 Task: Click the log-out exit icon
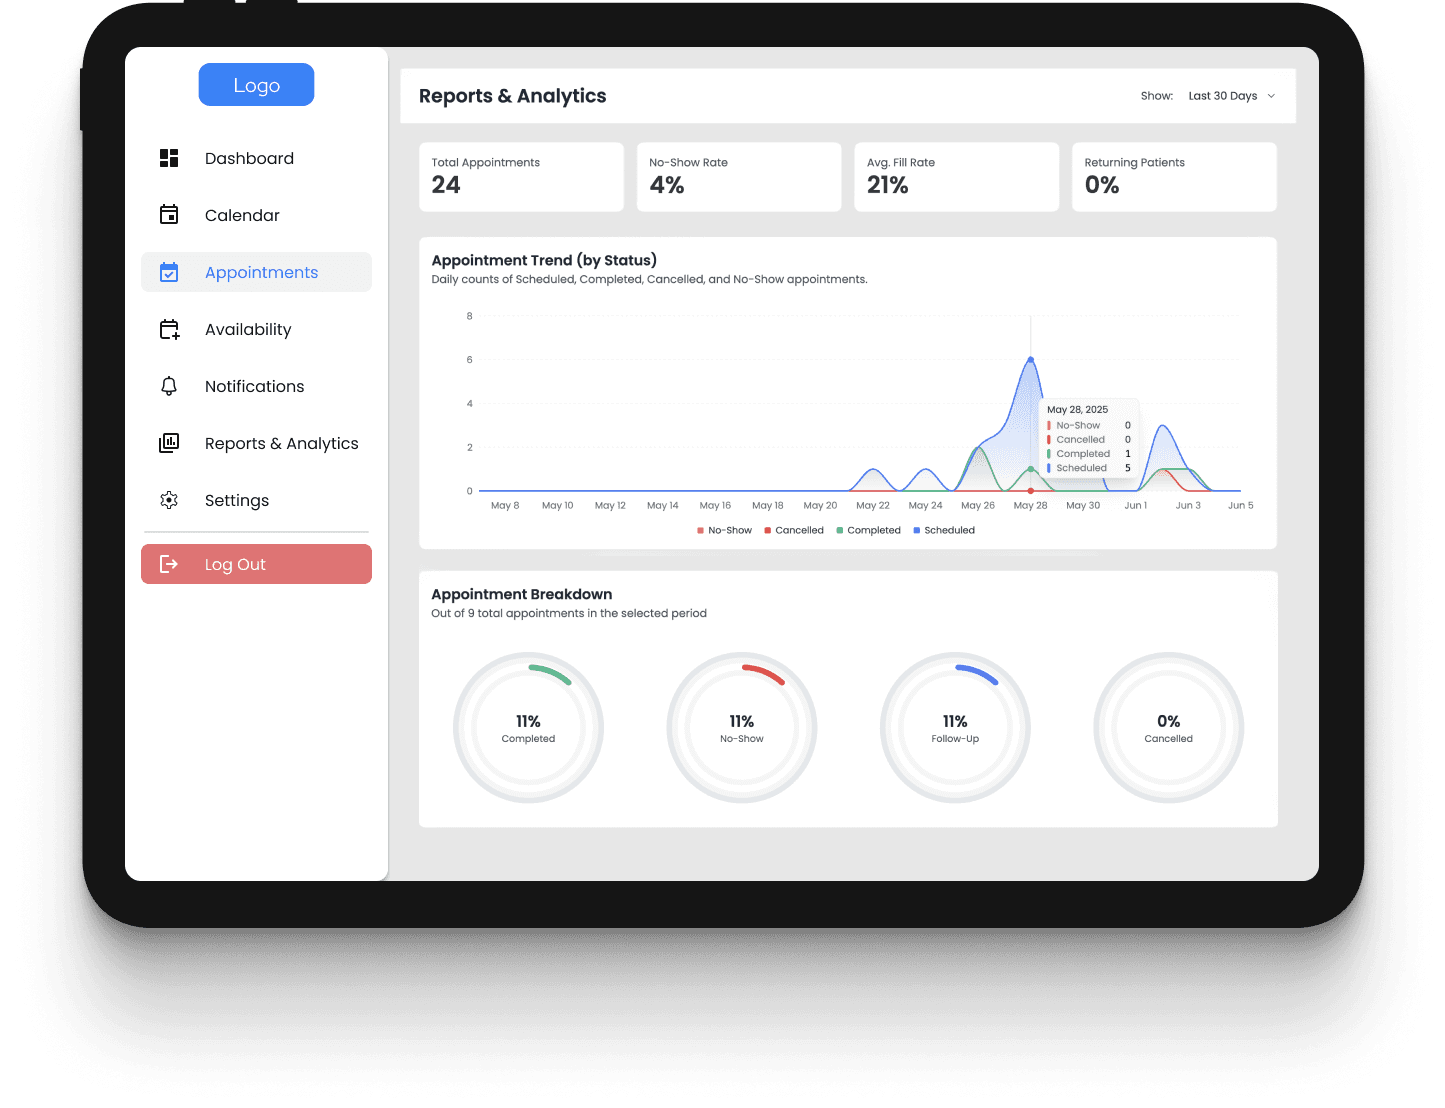[169, 564]
